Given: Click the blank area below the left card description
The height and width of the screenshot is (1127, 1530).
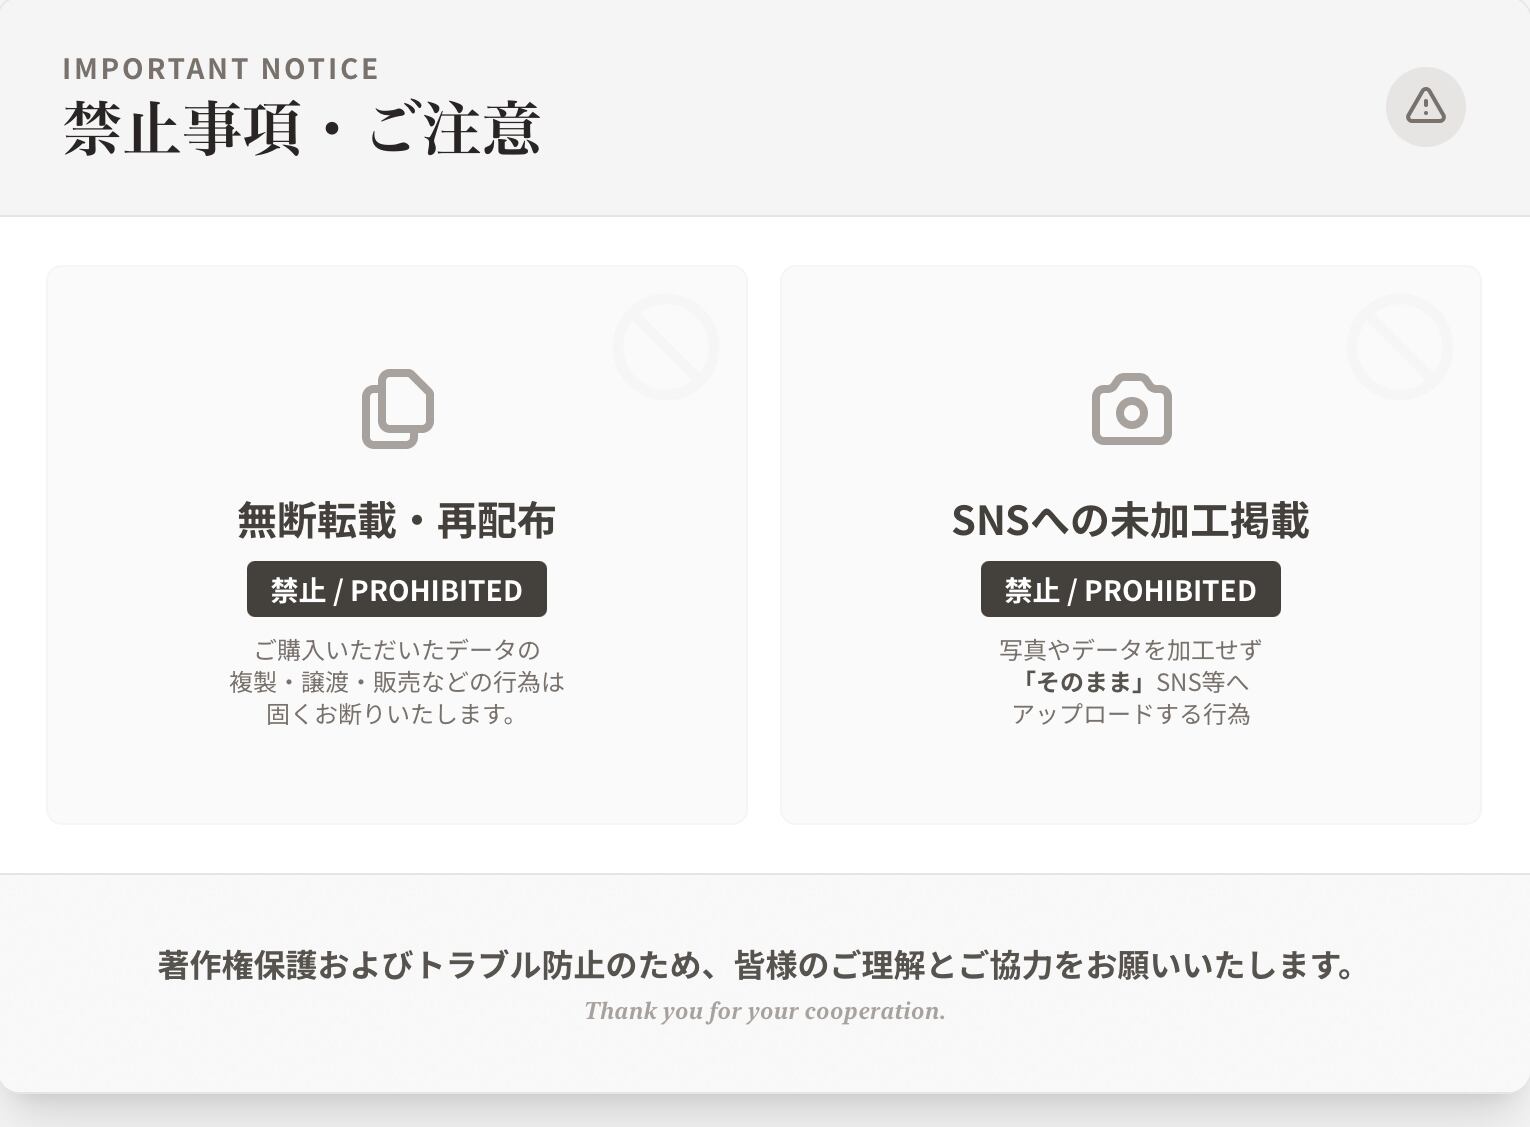Looking at the screenshot, I should 397,775.
